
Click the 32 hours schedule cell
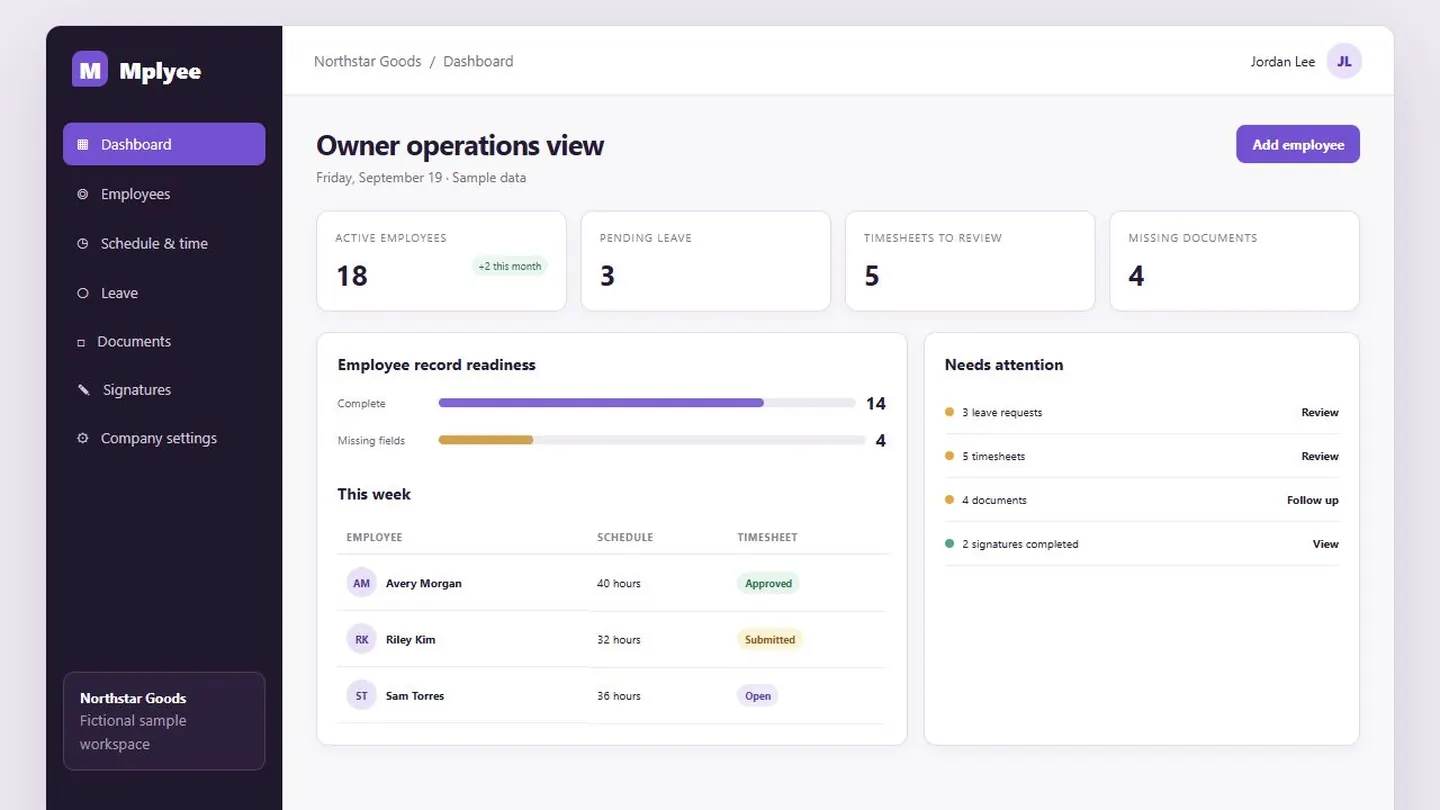click(619, 639)
